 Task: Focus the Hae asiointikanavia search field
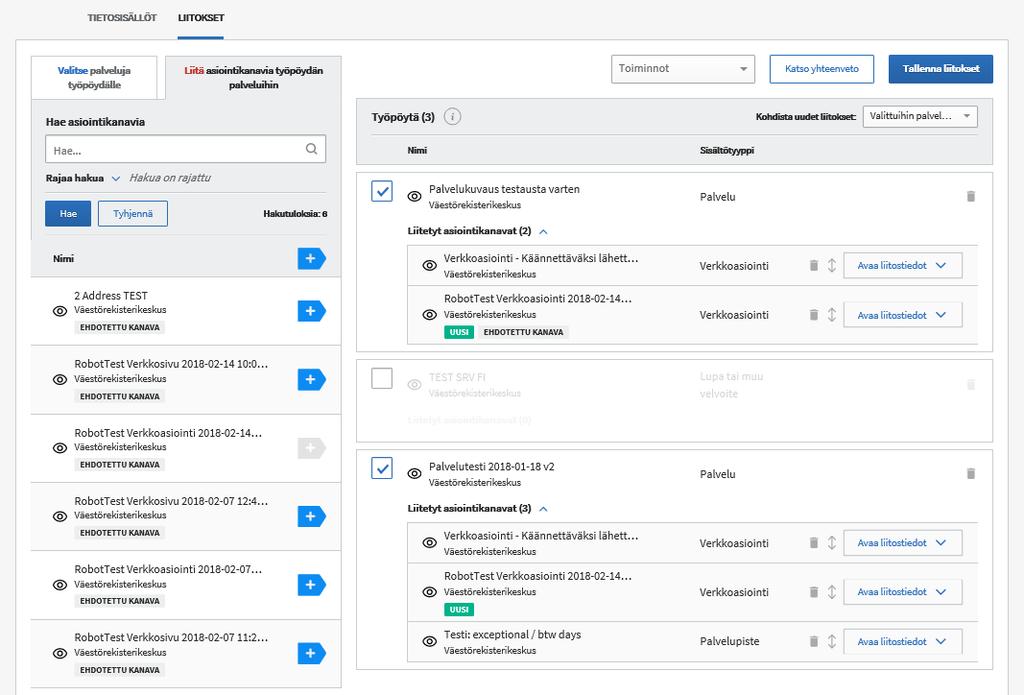tap(185, 150)
